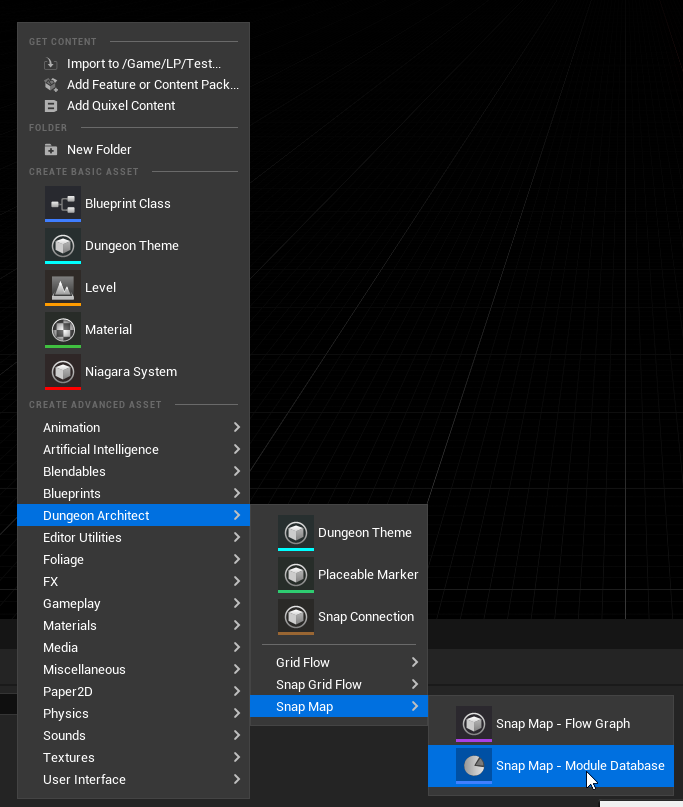The height and width of the screenshot is (807, 683).
Task: Click the Quixel Content icon
Action: coord(50,106)
